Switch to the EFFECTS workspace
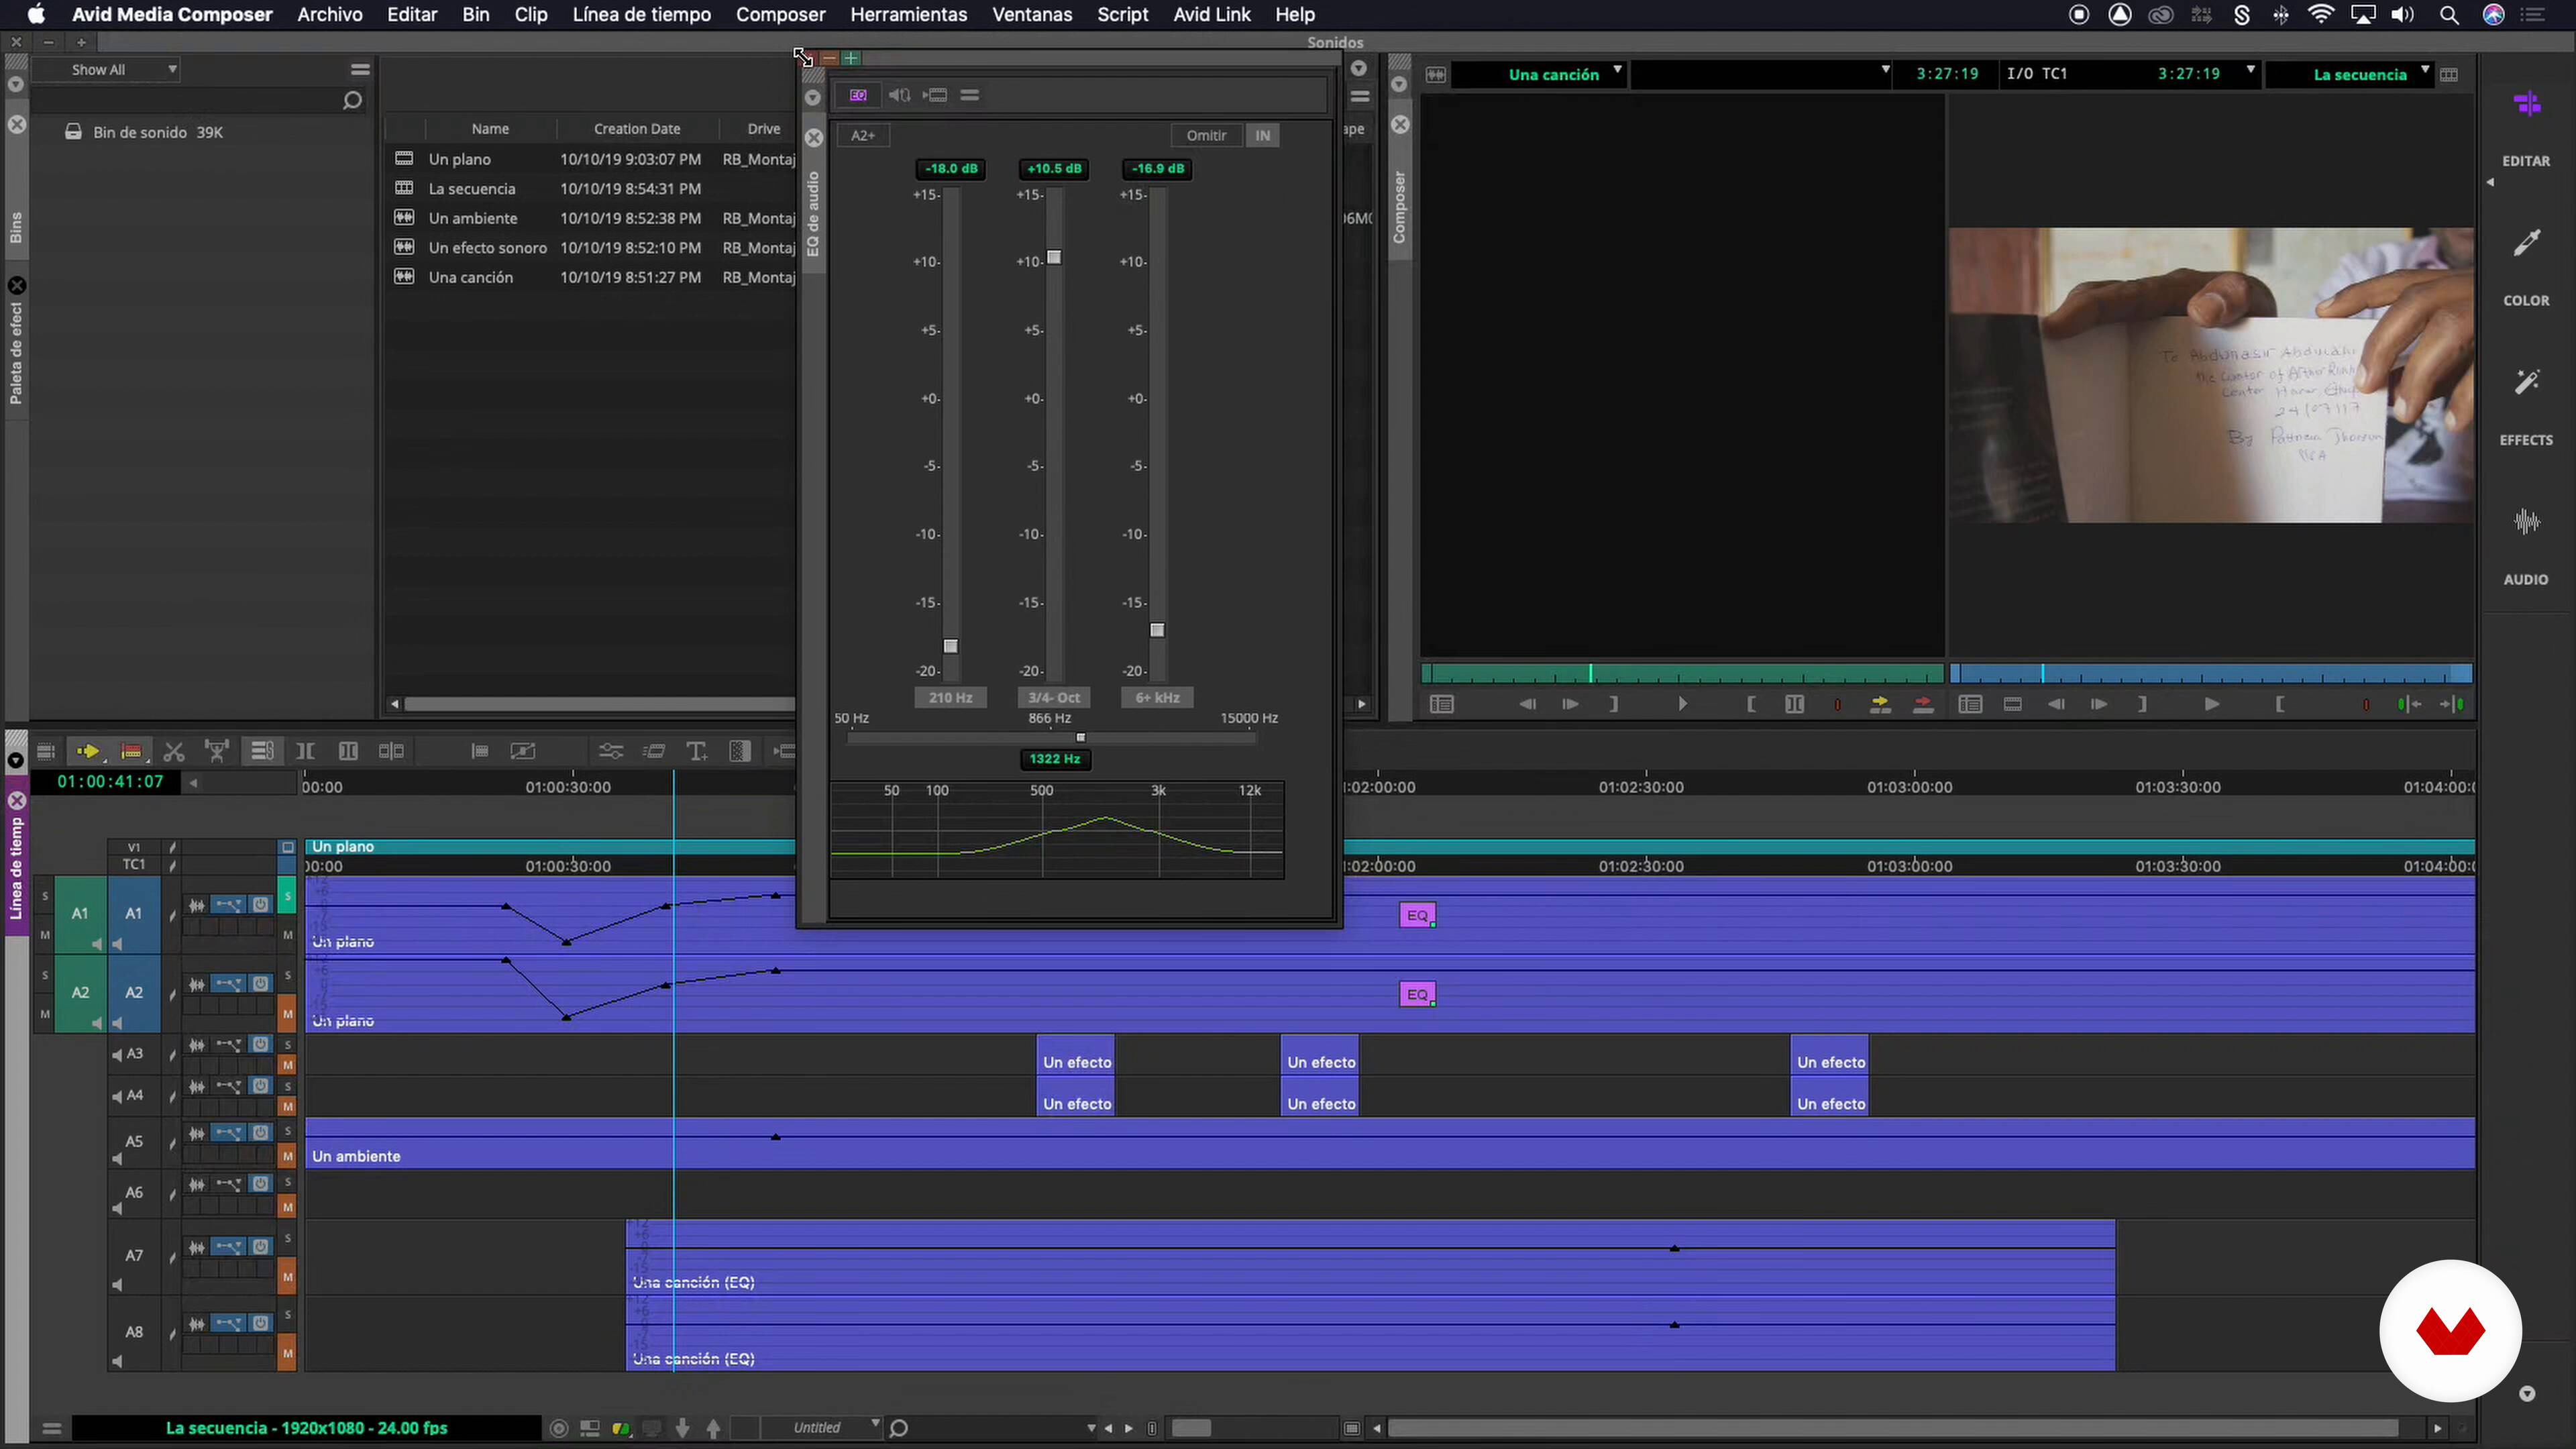This screenshot has height=1449, width=2576. click(2526, 407)
